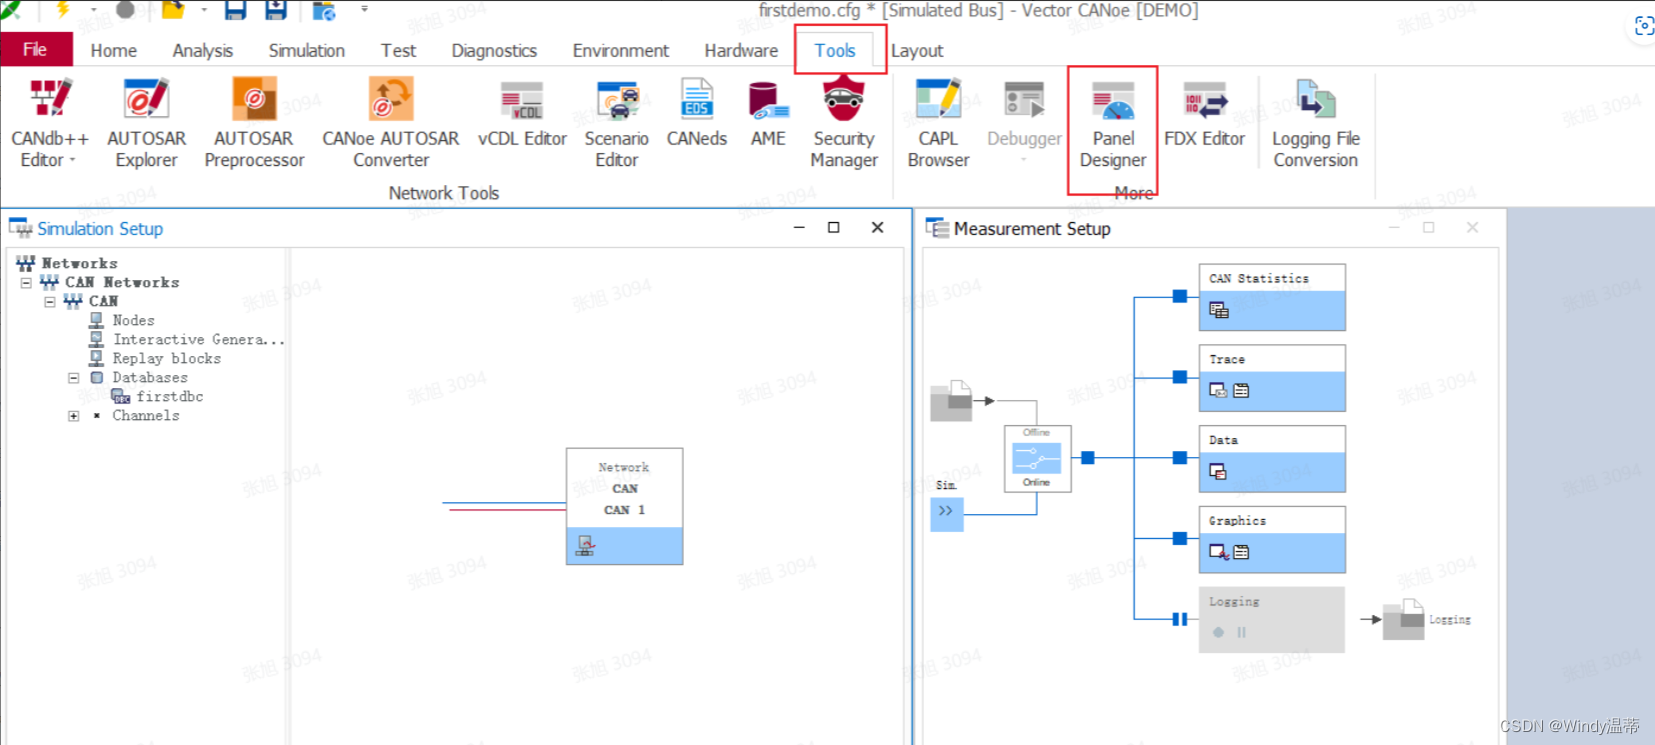
Task: Switch to the Hardware tab
Action: point(741,50)
